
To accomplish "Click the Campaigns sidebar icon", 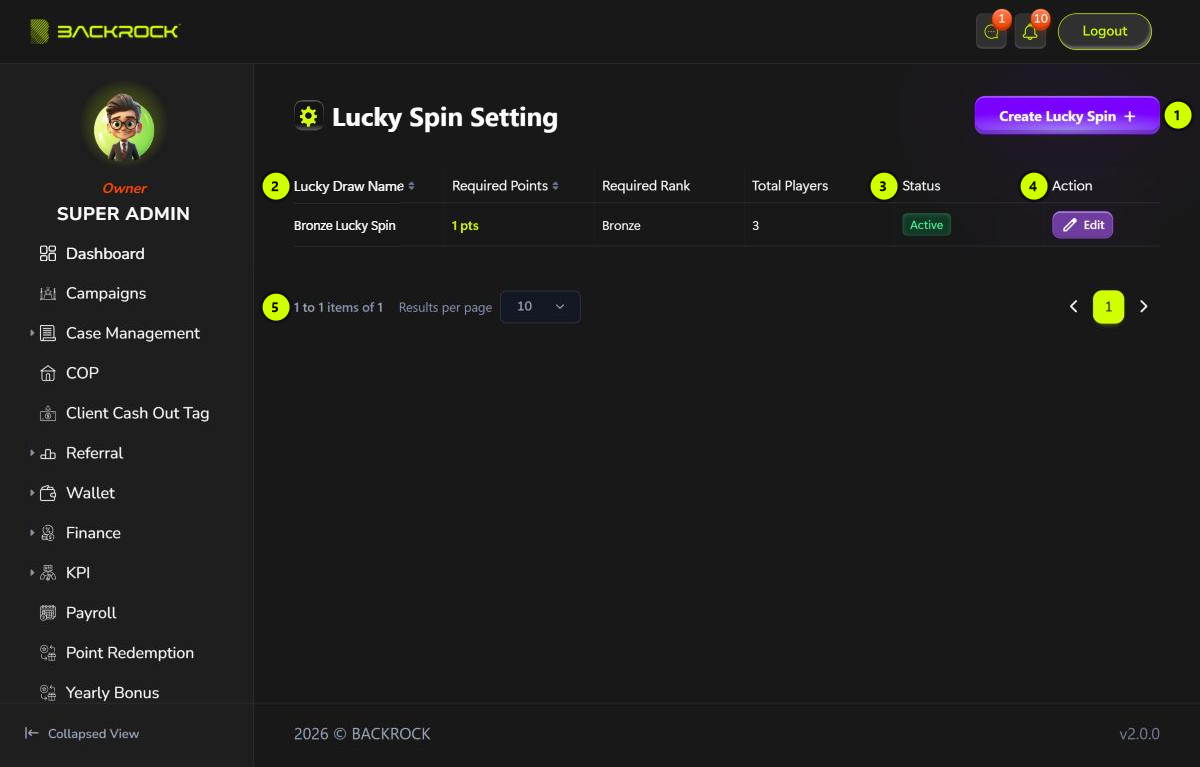I will pos(48,294).
